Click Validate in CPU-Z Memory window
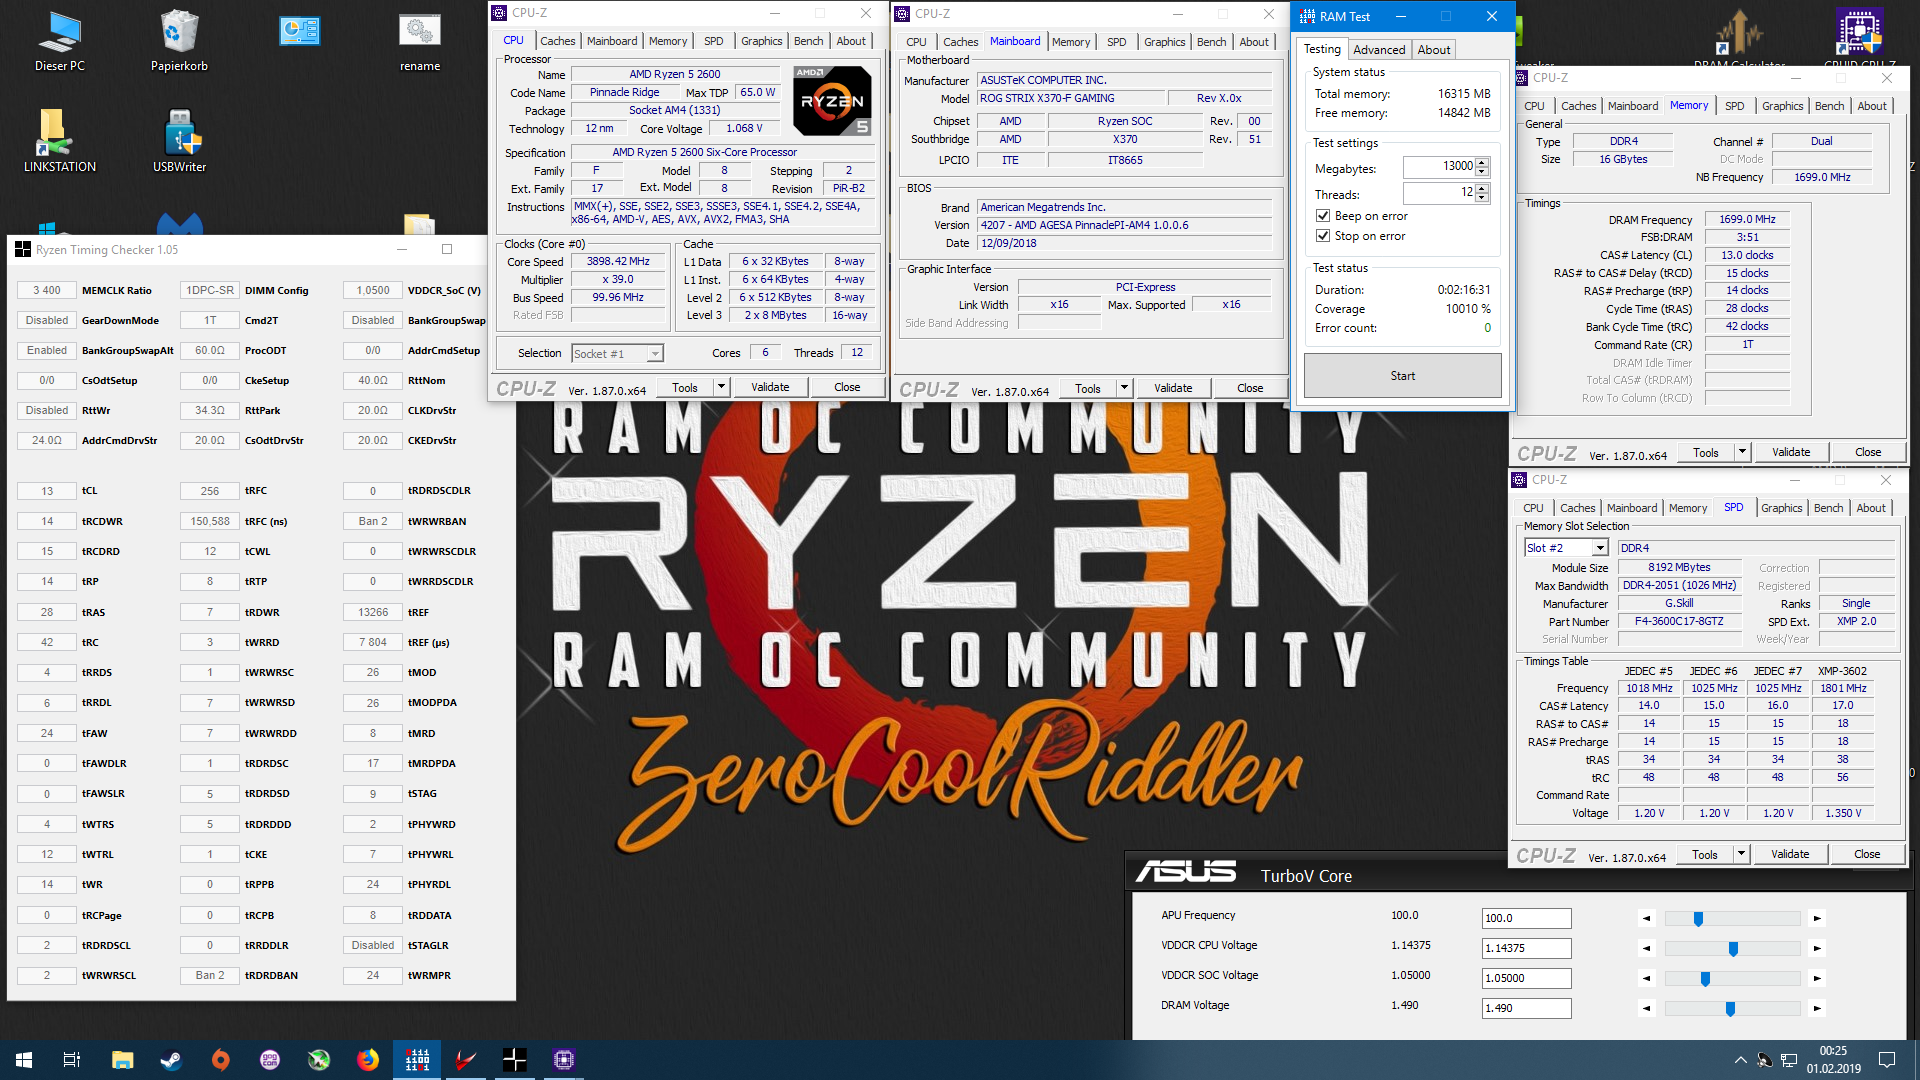The height and width of the screenshot is (1080, 1920). click(x=1790, y=452)
